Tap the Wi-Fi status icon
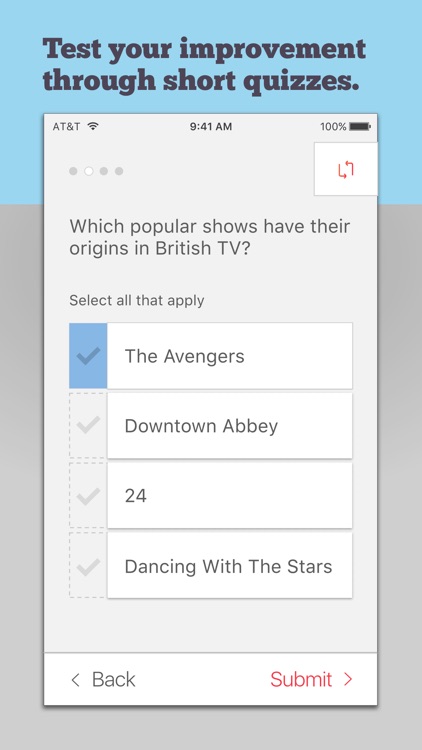This screenshot has height=750, width=422. coord(93,126)
